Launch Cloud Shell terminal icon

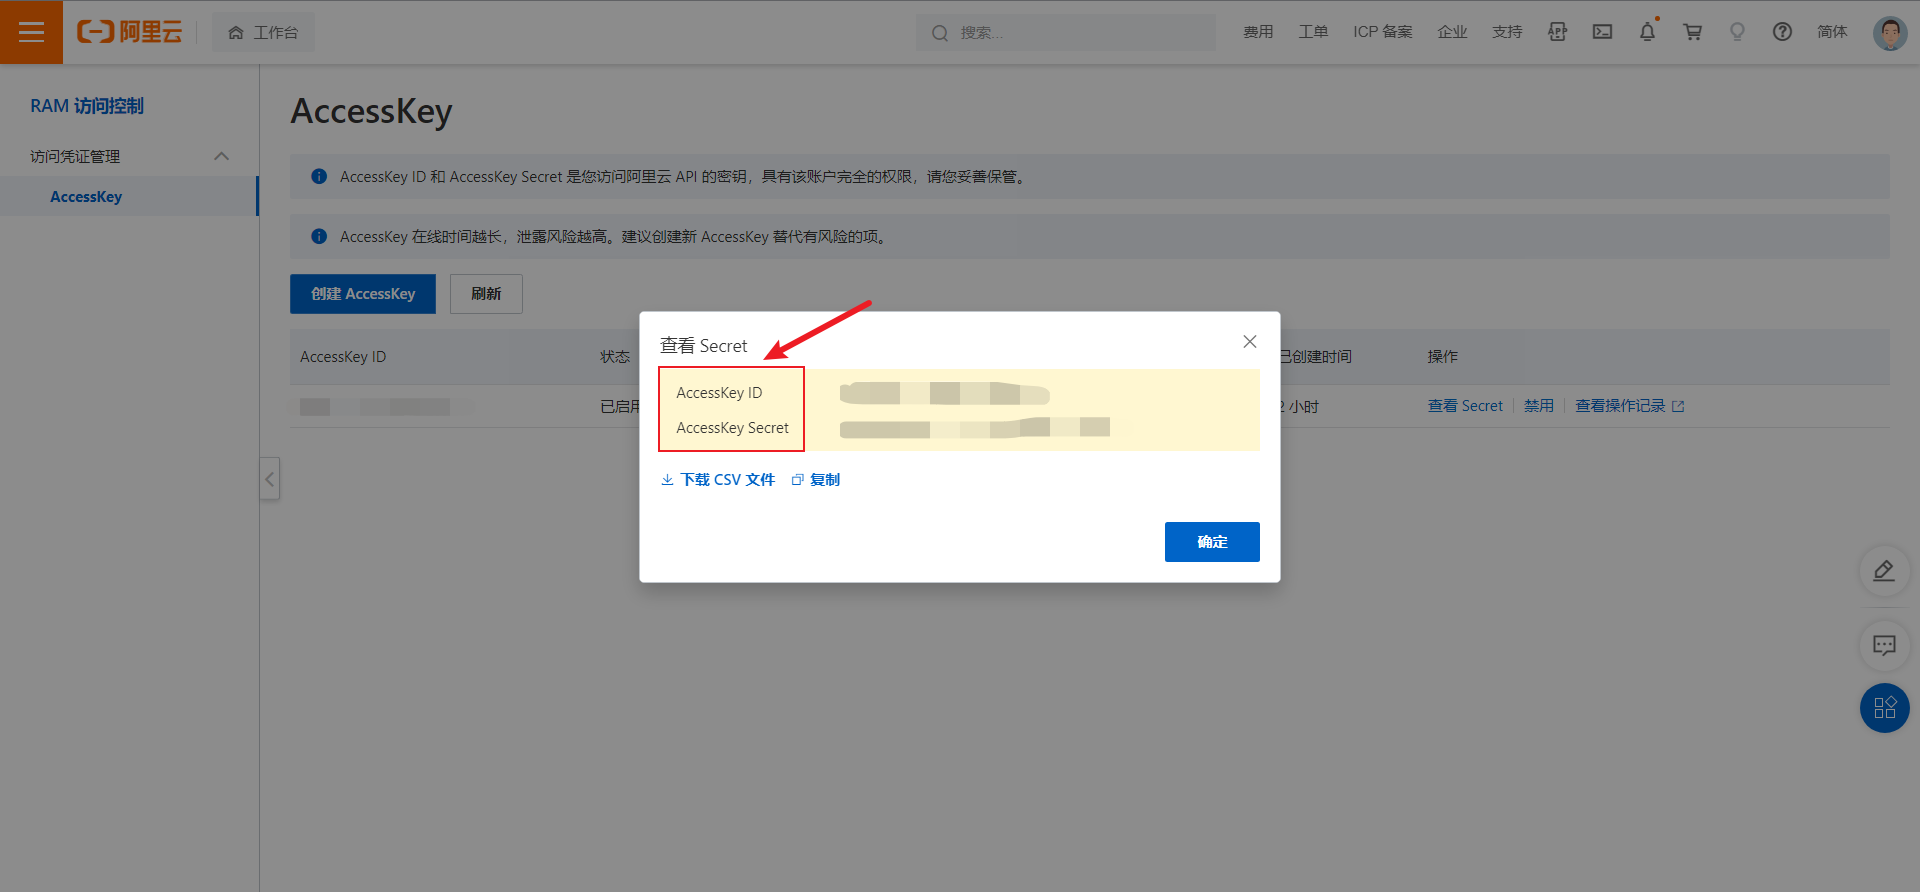point(1602,32)
